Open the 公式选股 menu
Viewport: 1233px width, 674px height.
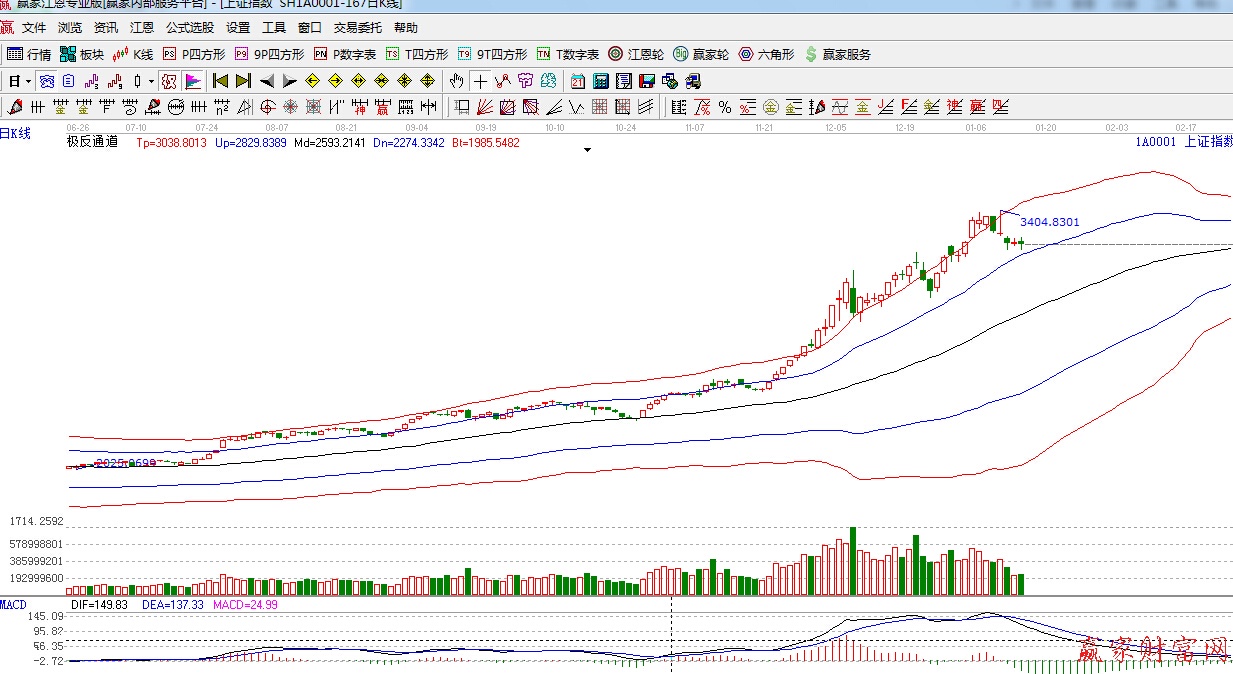coord(189,28)
